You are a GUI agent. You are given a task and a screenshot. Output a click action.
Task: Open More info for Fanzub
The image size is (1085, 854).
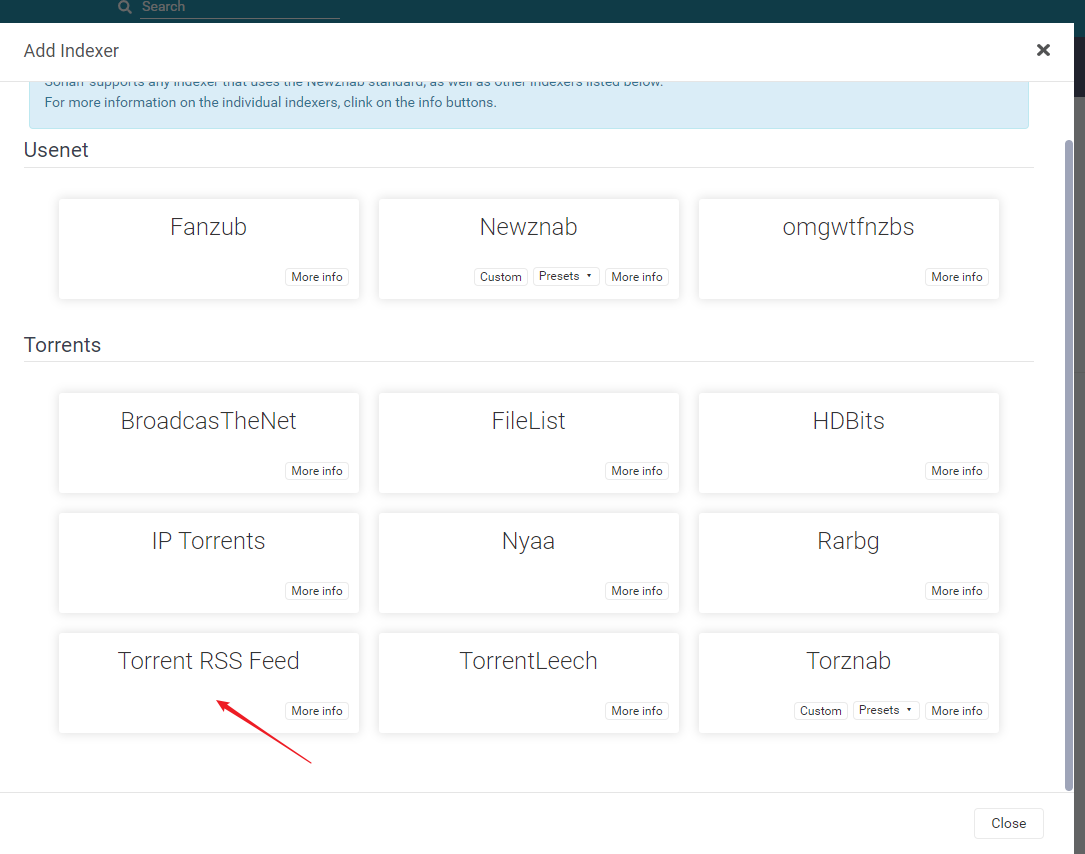click(317, 277)
